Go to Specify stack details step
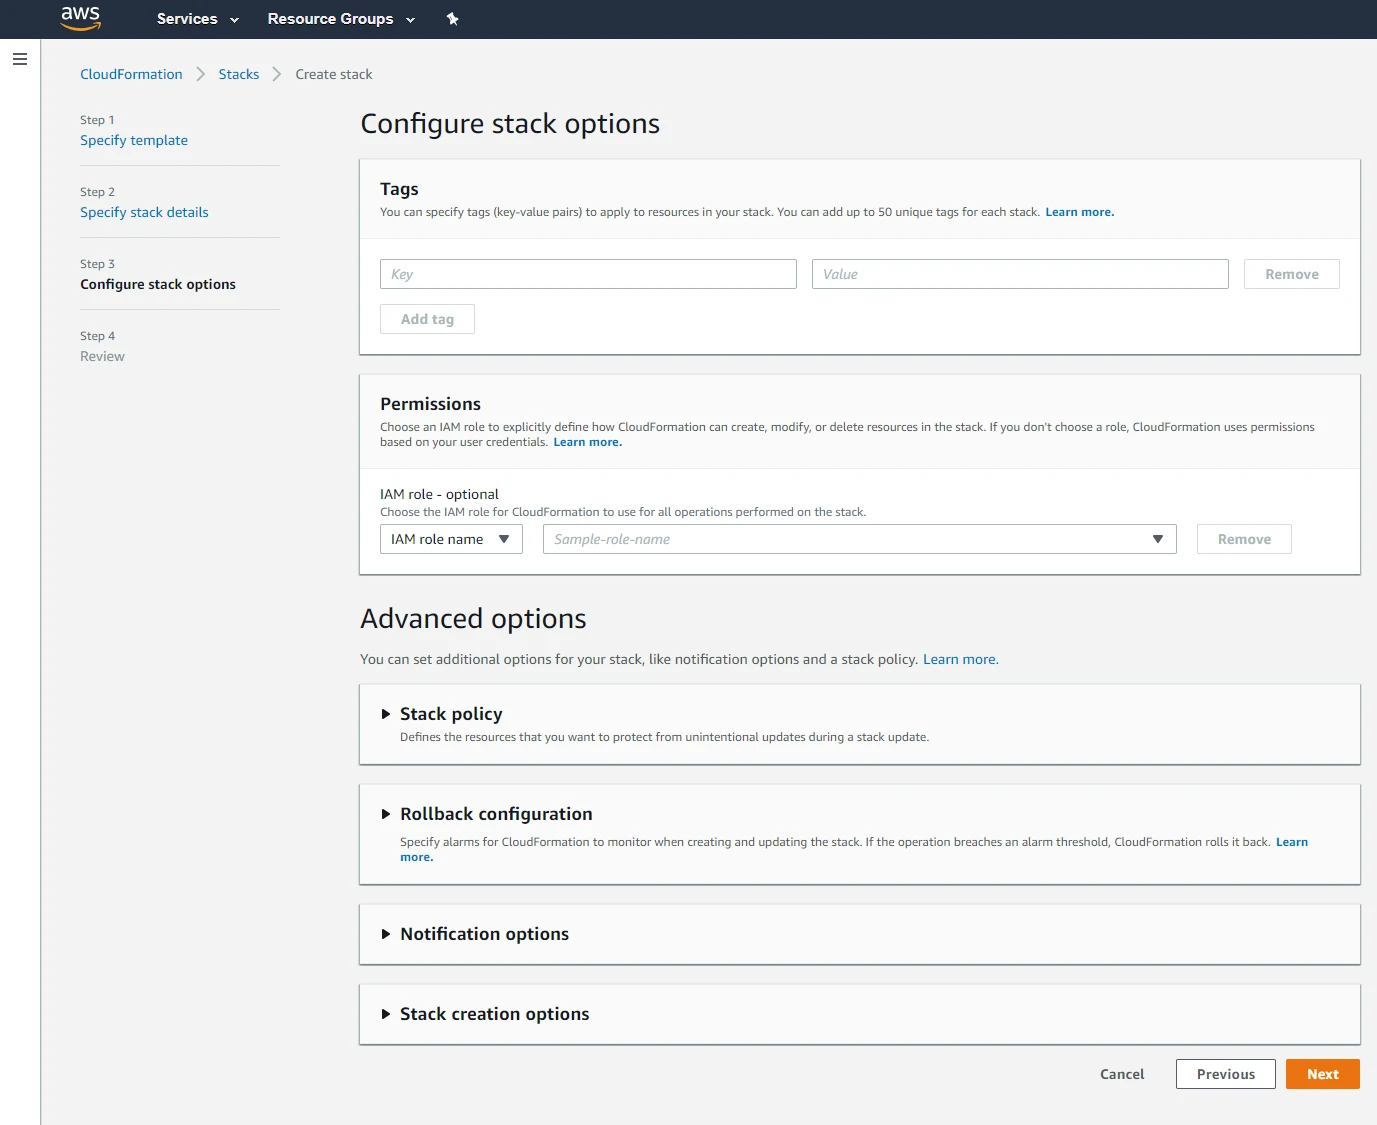 [x=144, y=212]
